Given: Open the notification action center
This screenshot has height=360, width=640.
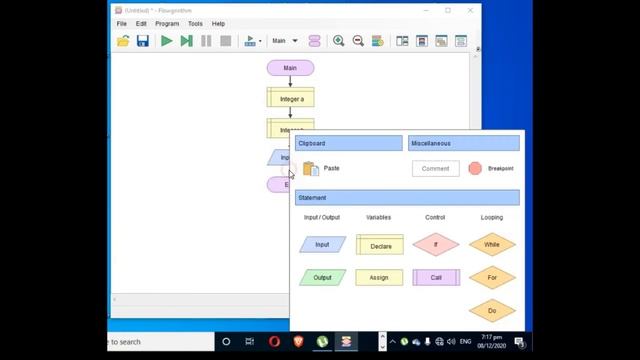Looking at the screenshot, I should (520, 342).
